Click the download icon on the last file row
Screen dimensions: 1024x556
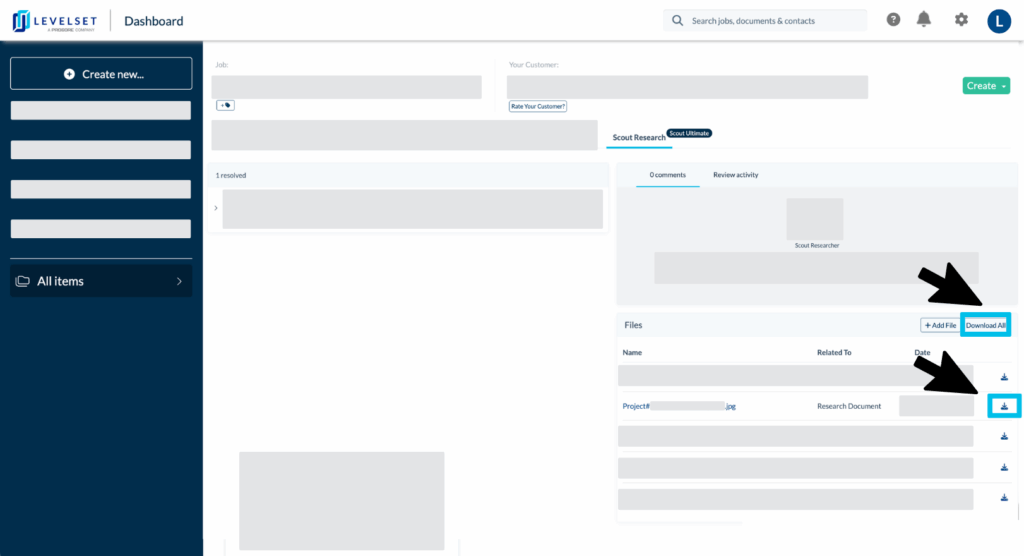point(1004,497)
